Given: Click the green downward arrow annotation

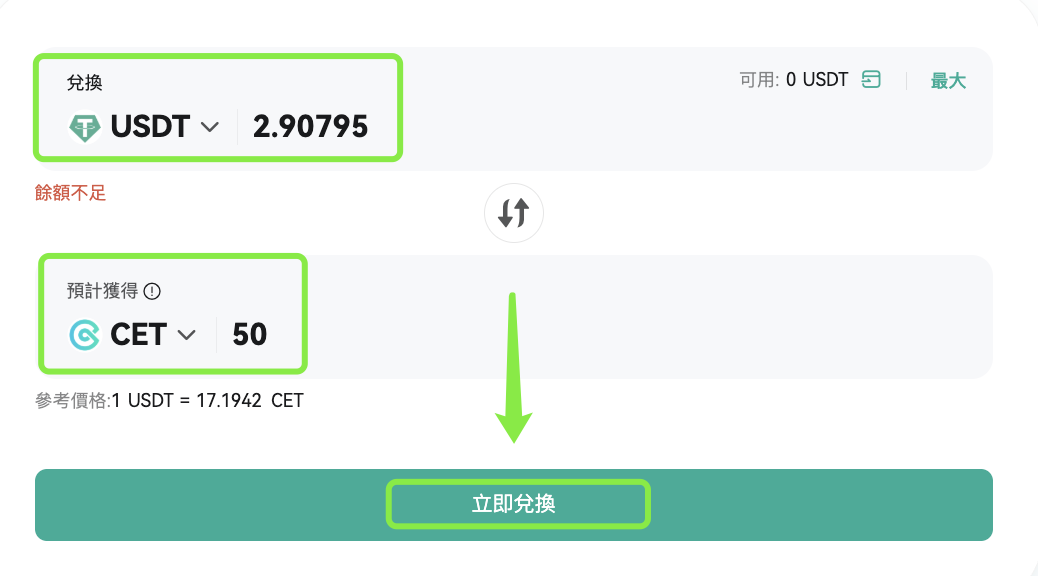Looking at the screenshot, I should click(513, 370).
